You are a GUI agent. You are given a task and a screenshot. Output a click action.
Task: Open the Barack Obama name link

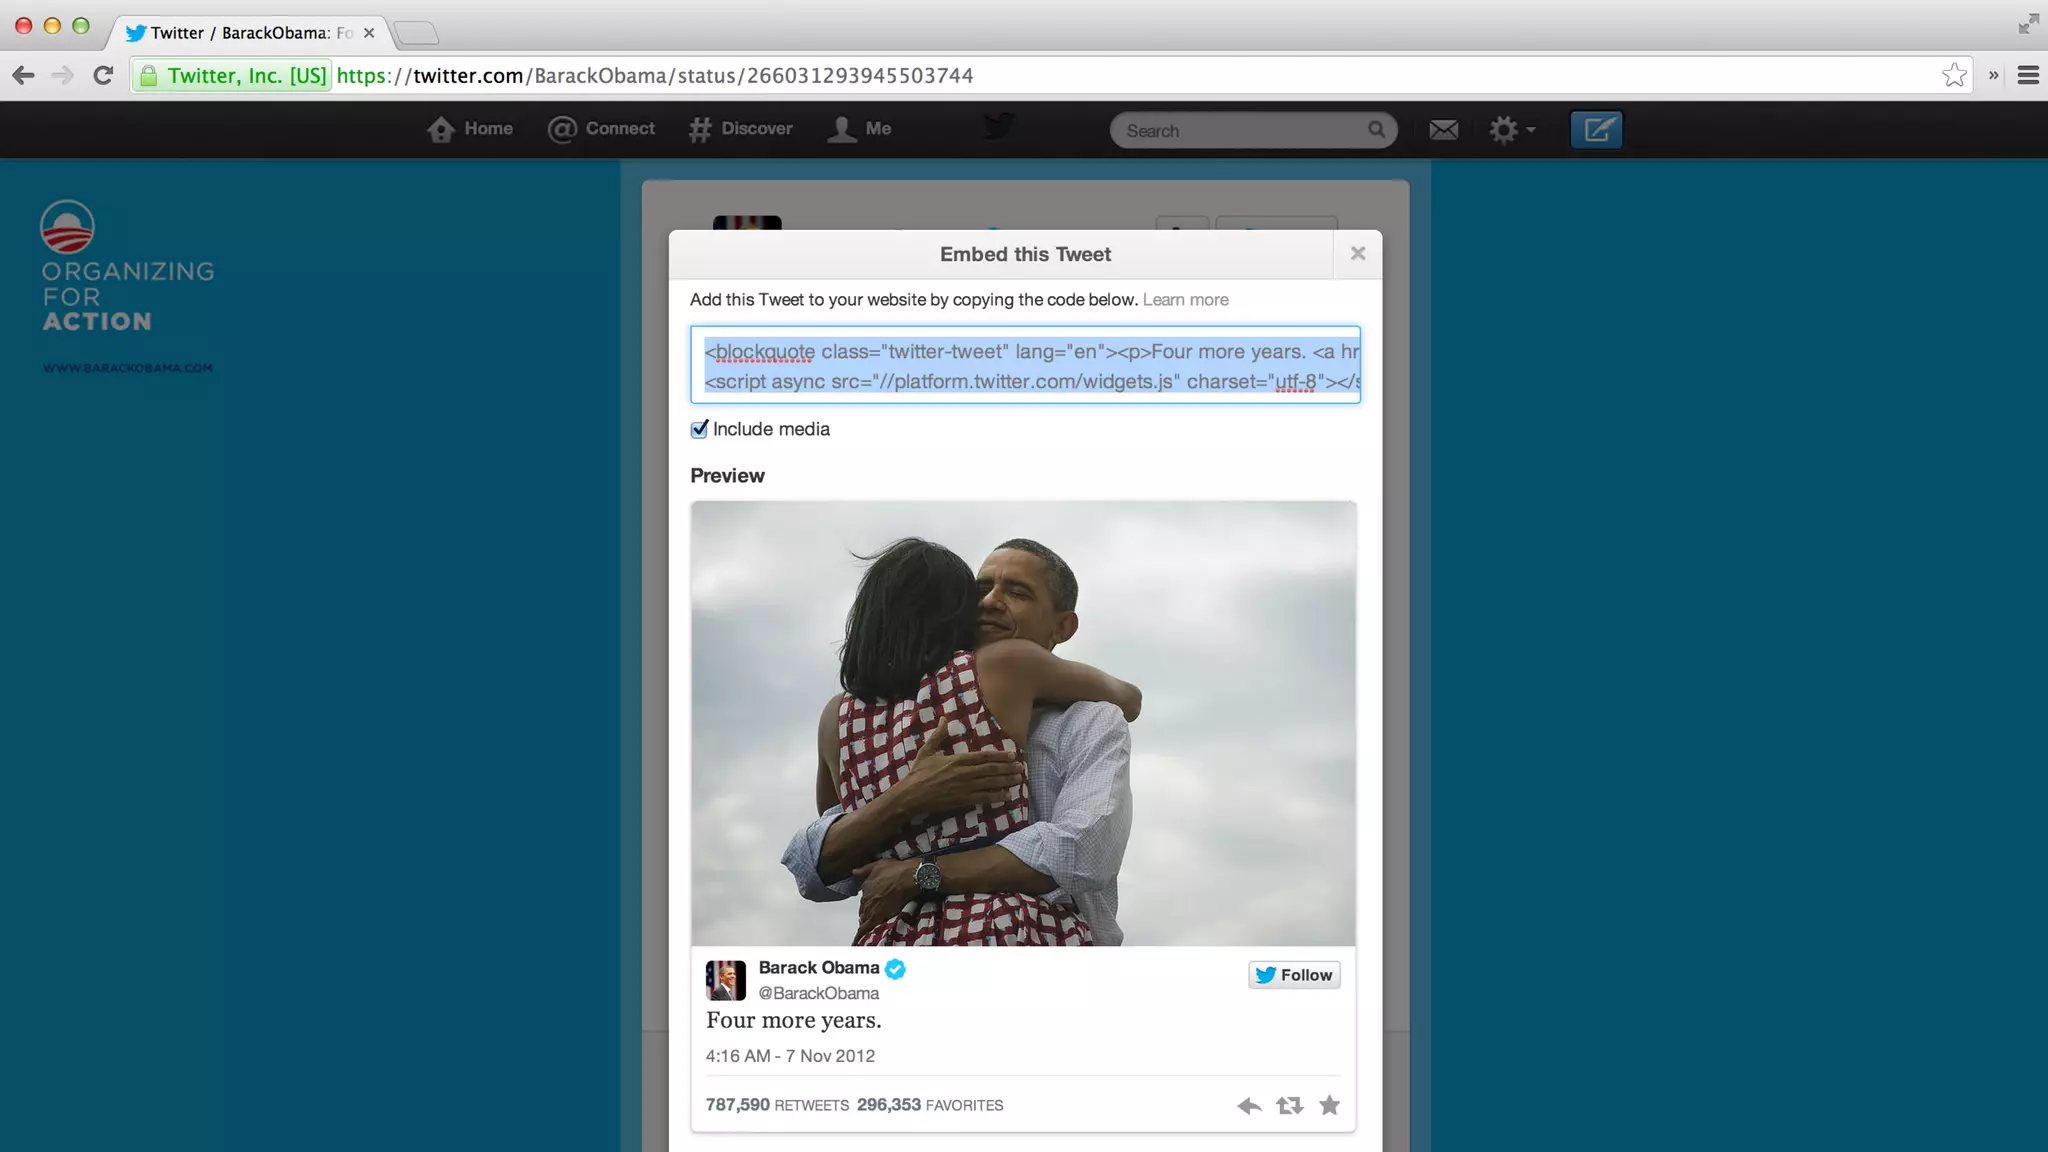[x=818, y=968]
